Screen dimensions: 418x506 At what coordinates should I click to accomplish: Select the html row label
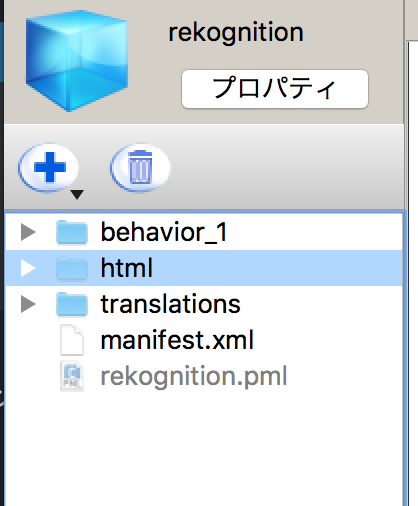coord(127,268)
